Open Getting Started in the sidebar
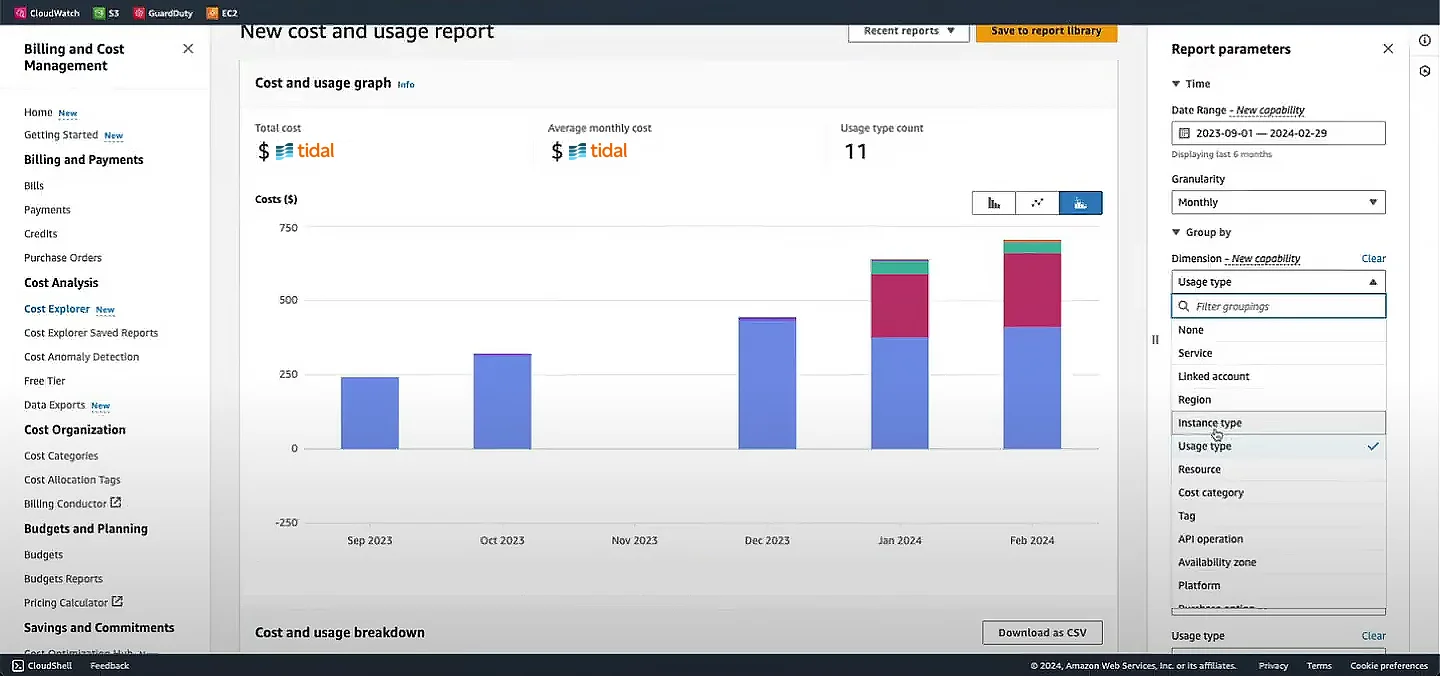The image size is (1440, 676). (x=61, y=135)
